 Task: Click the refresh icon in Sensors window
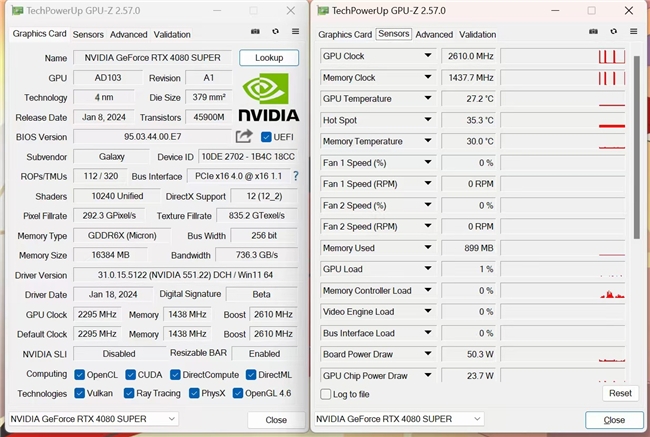(x=614, y=32)
